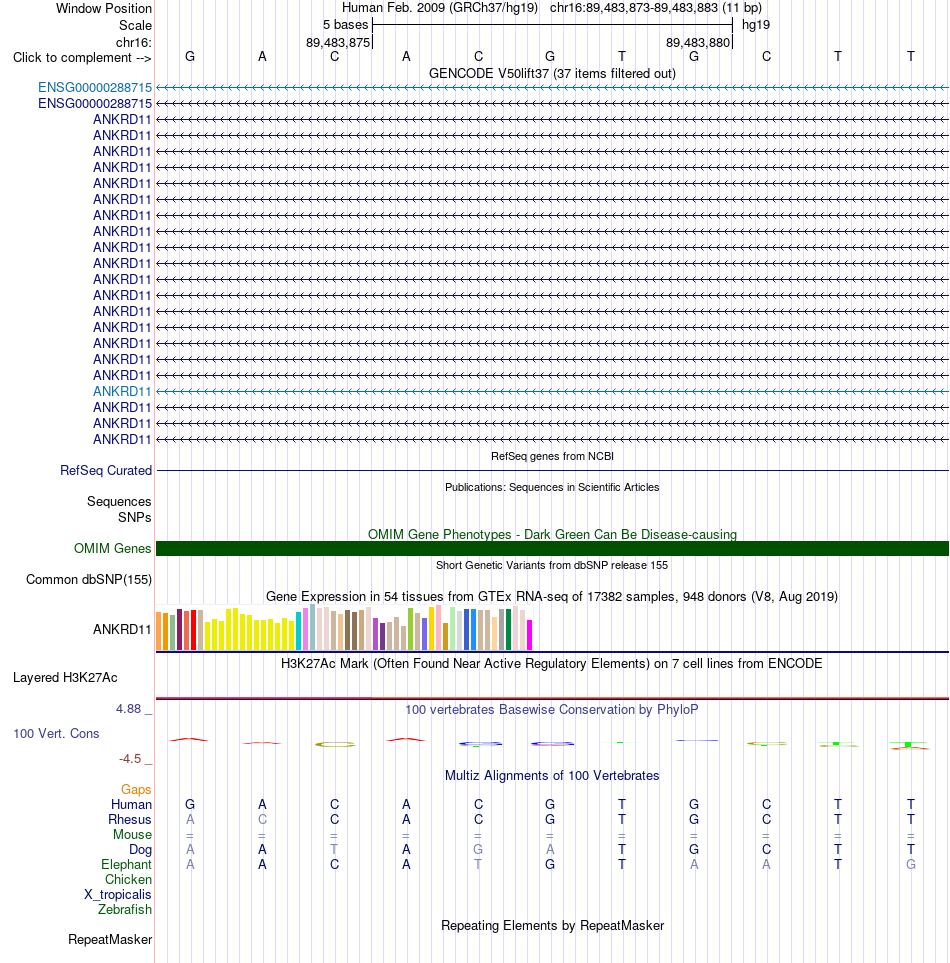
Task: Open the RefSeq Curated track label
Action: click(x=106, y=470)
